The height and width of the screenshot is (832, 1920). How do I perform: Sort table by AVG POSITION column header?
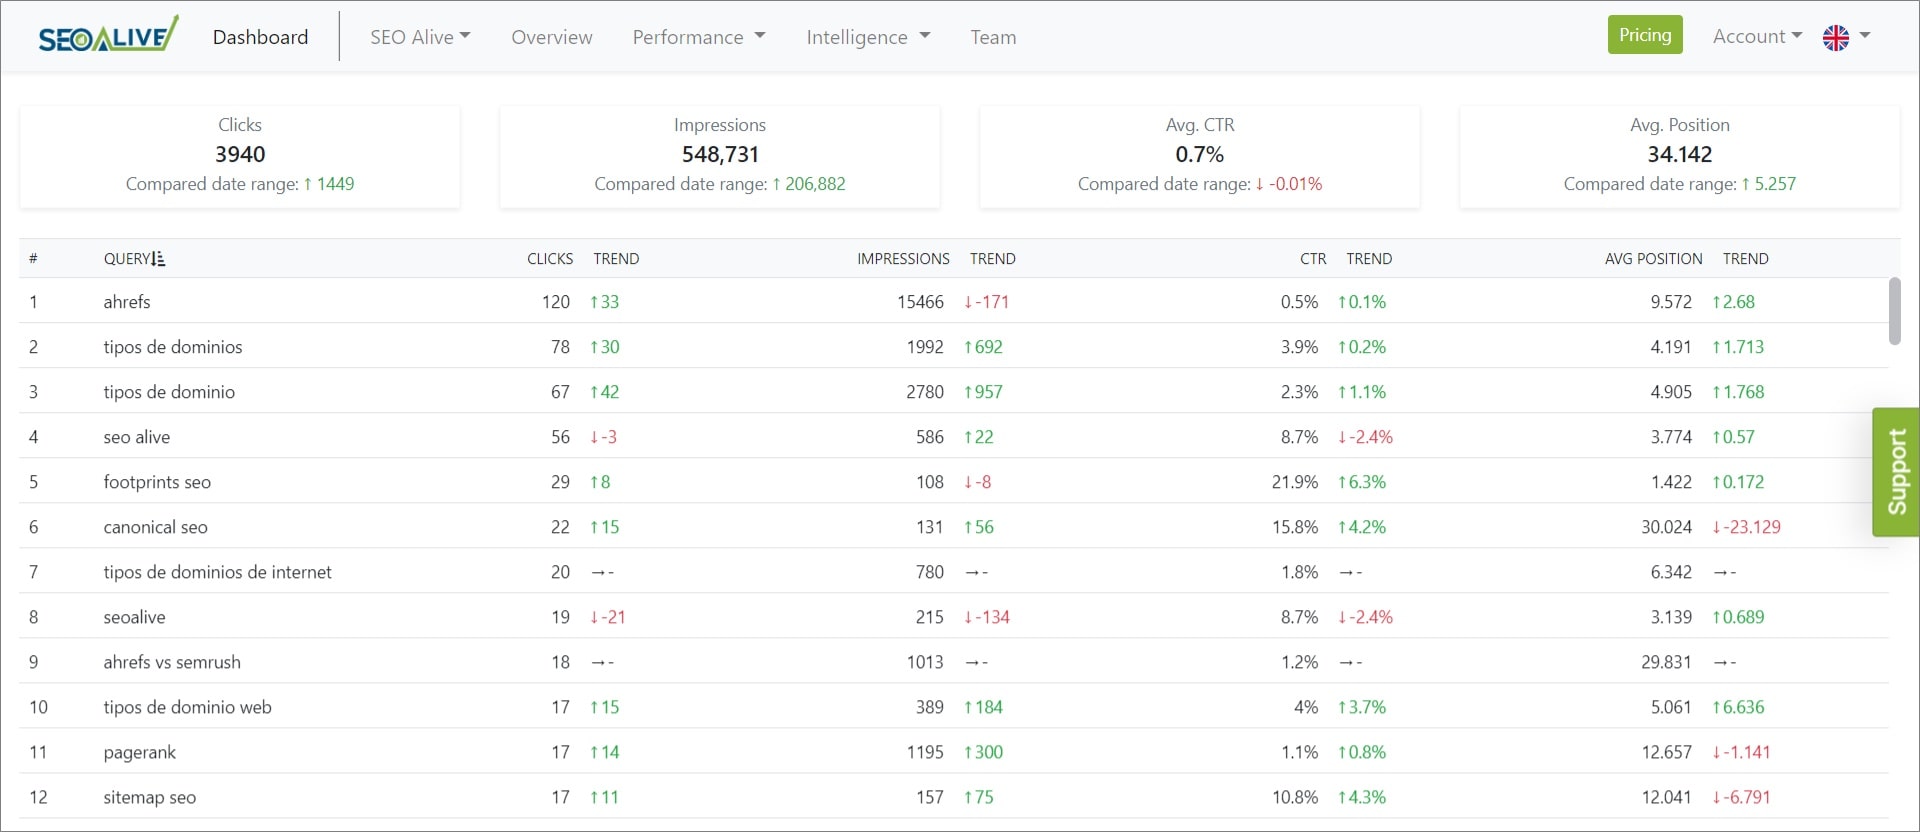pyautogui.click(x=1653, y=259)
